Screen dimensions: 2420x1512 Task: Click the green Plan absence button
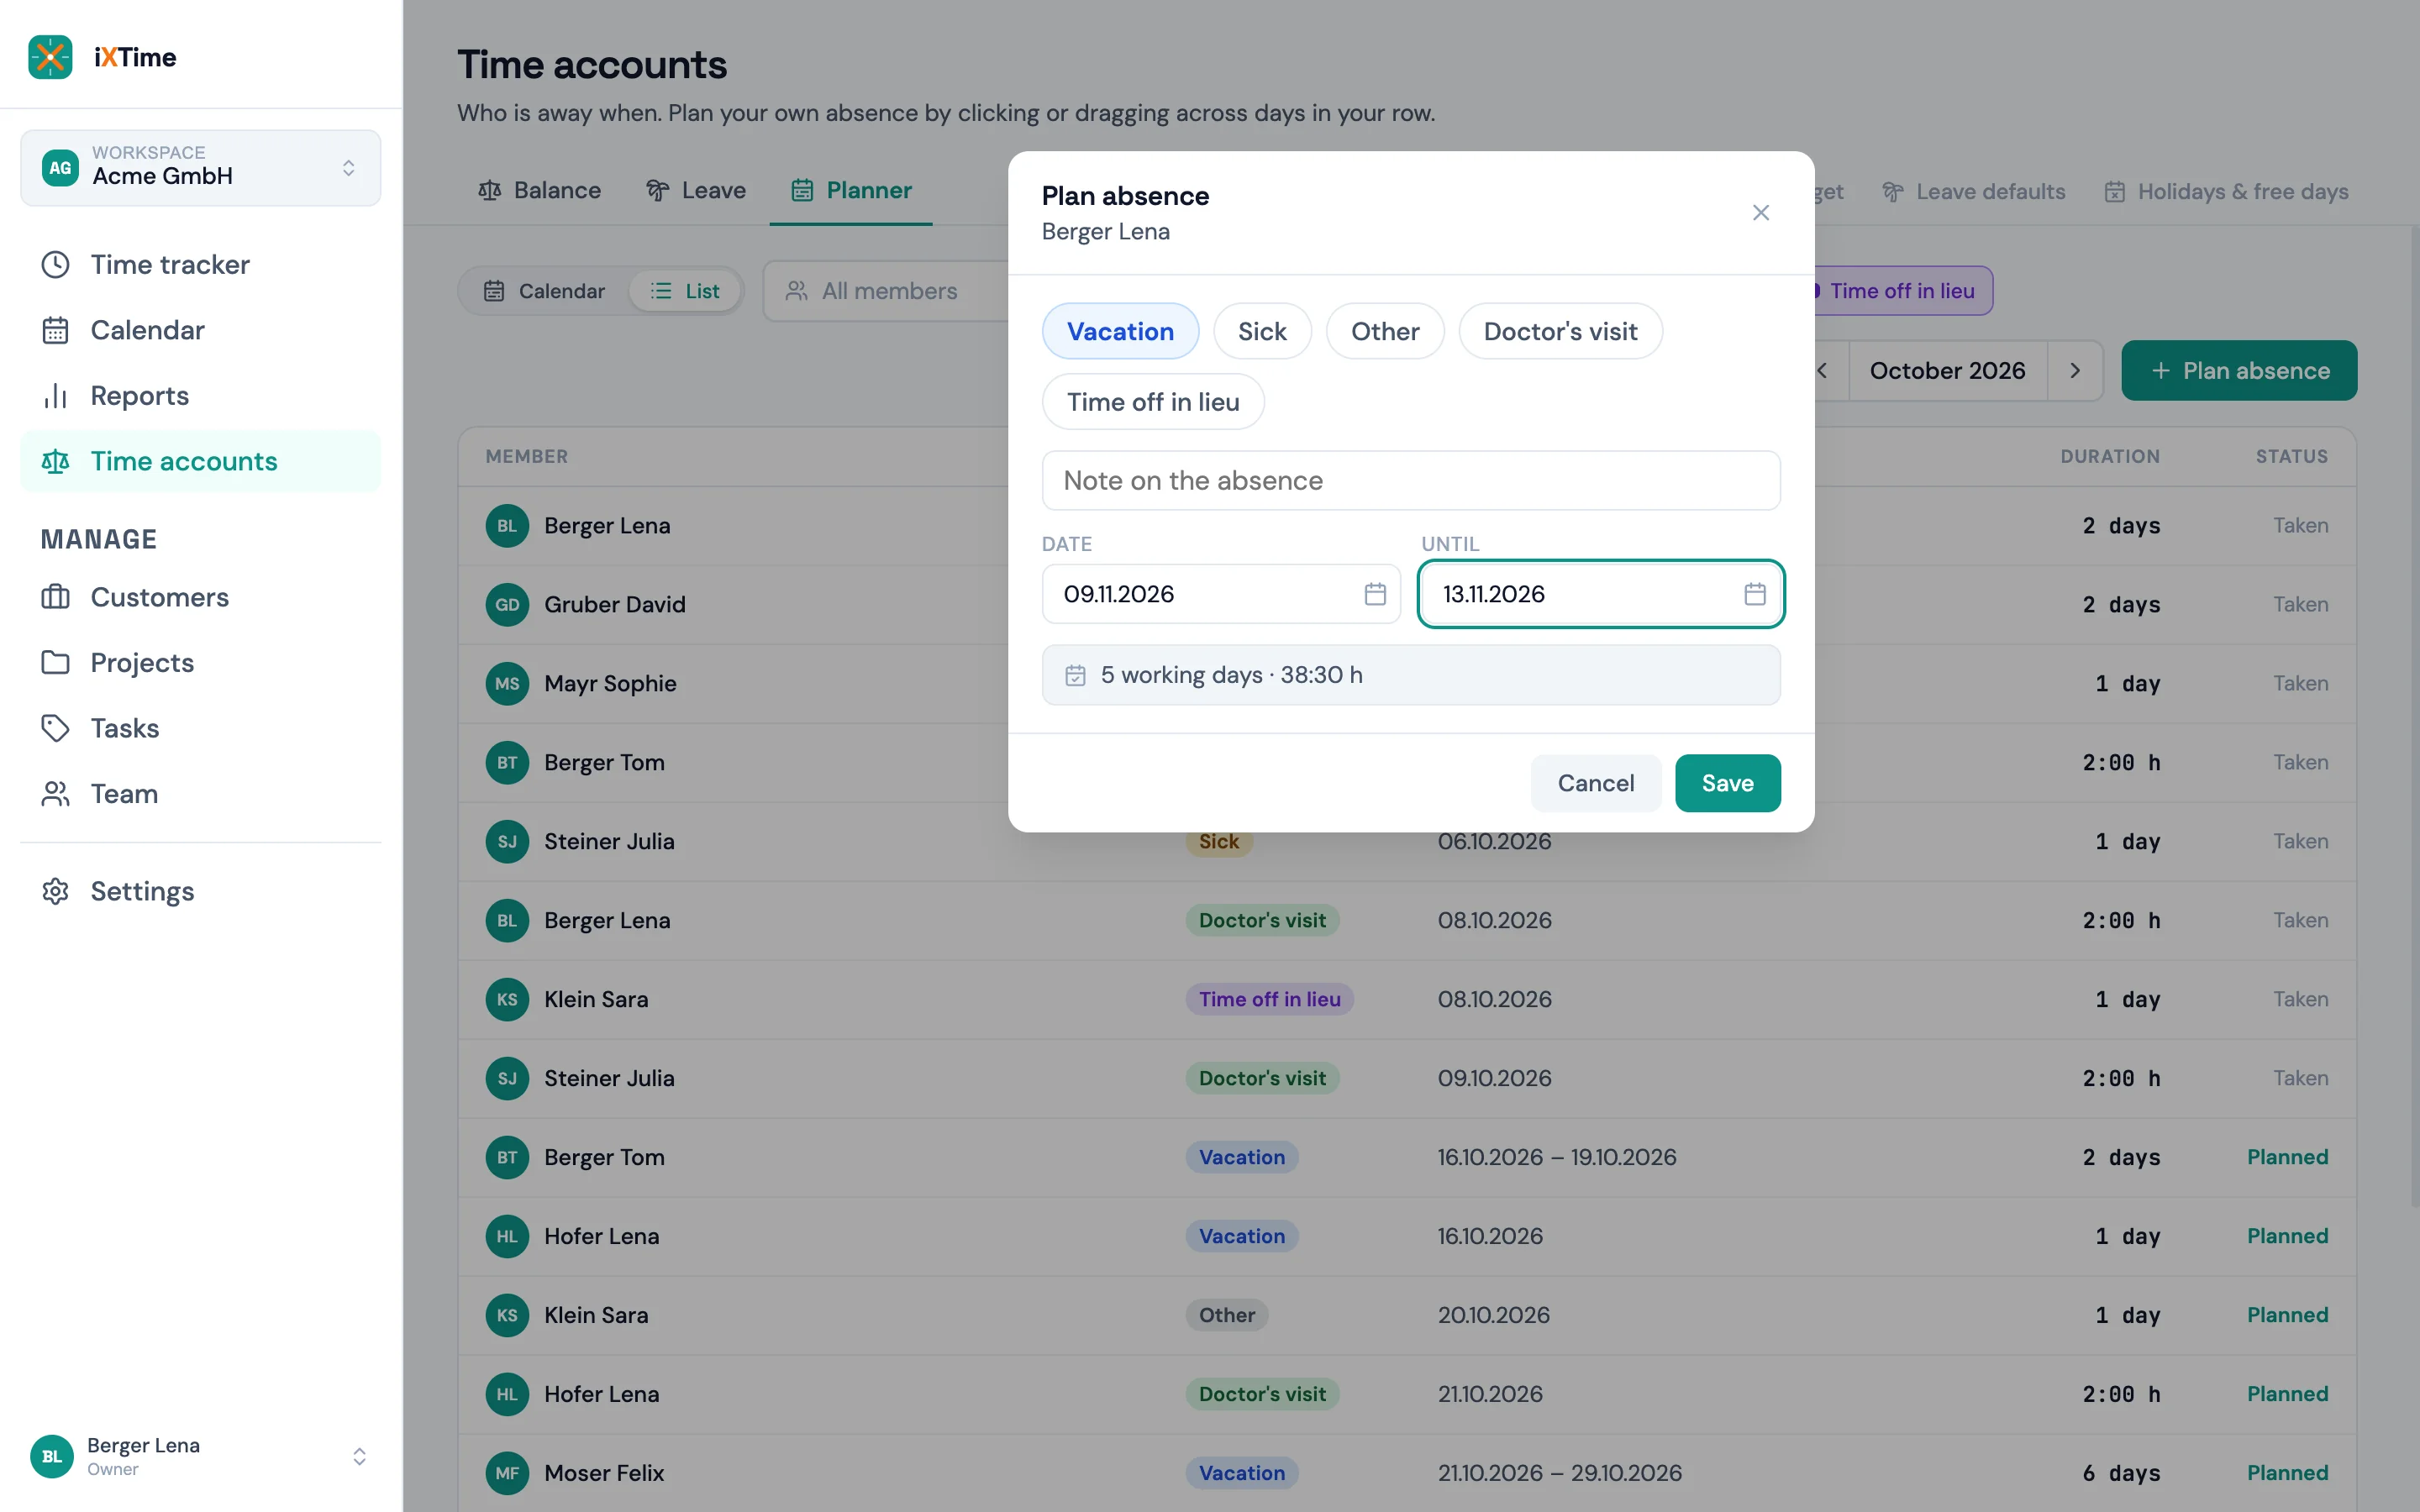(x=2239, y=371)
